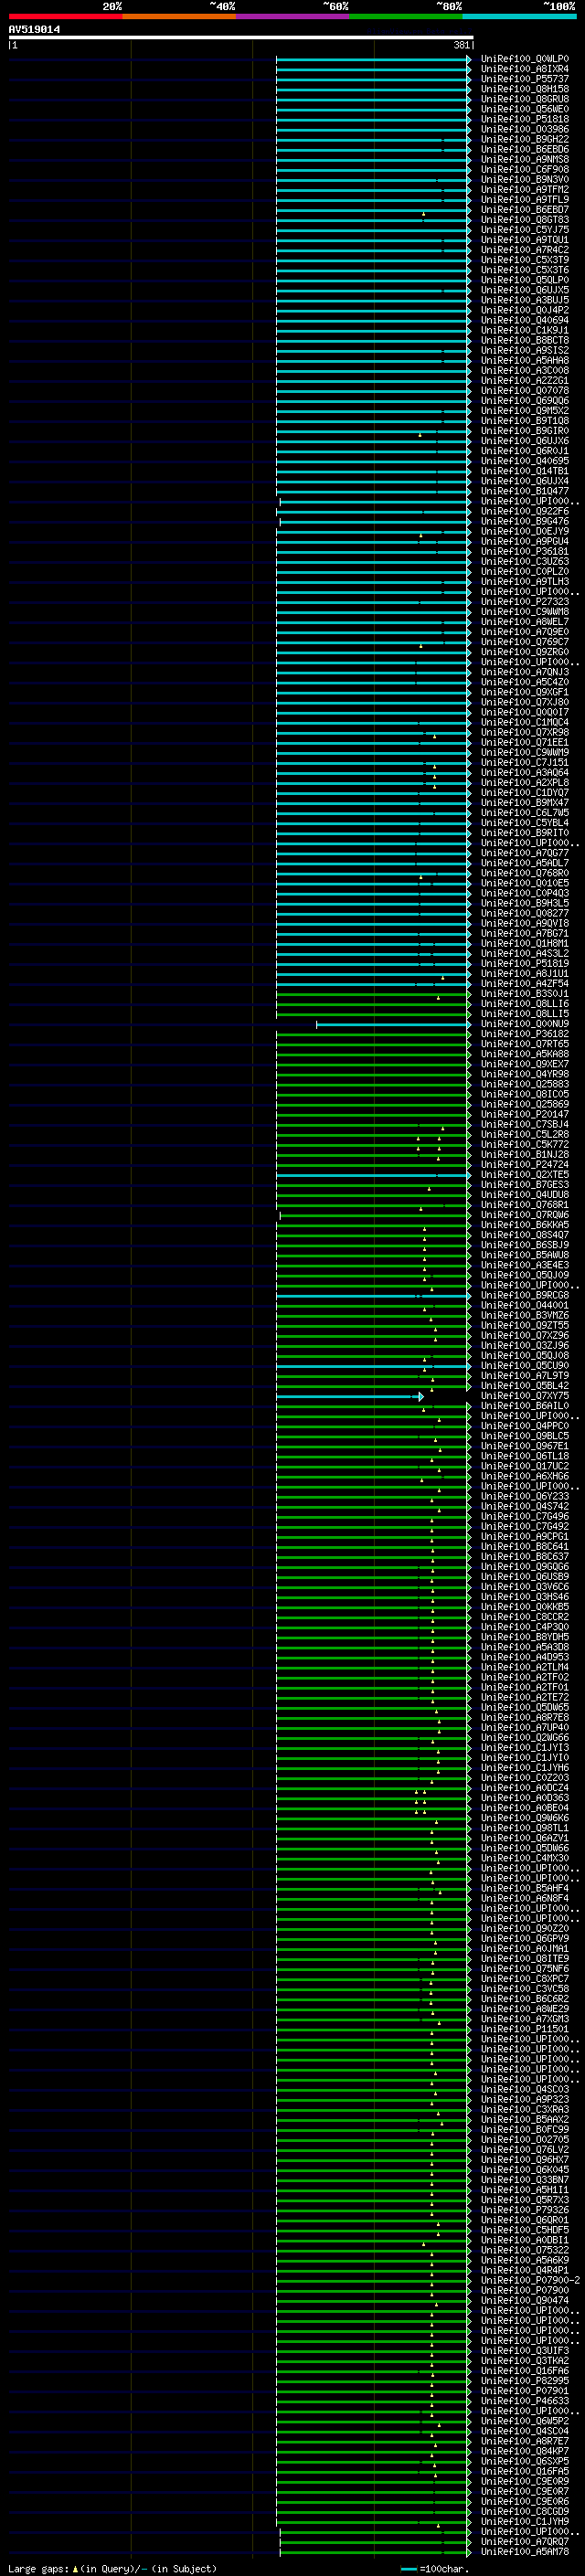The height and width of the screenshot is (2576, 585).
Task: Open hit UniRef100_P55737
Action: click(x=524, y=79)
